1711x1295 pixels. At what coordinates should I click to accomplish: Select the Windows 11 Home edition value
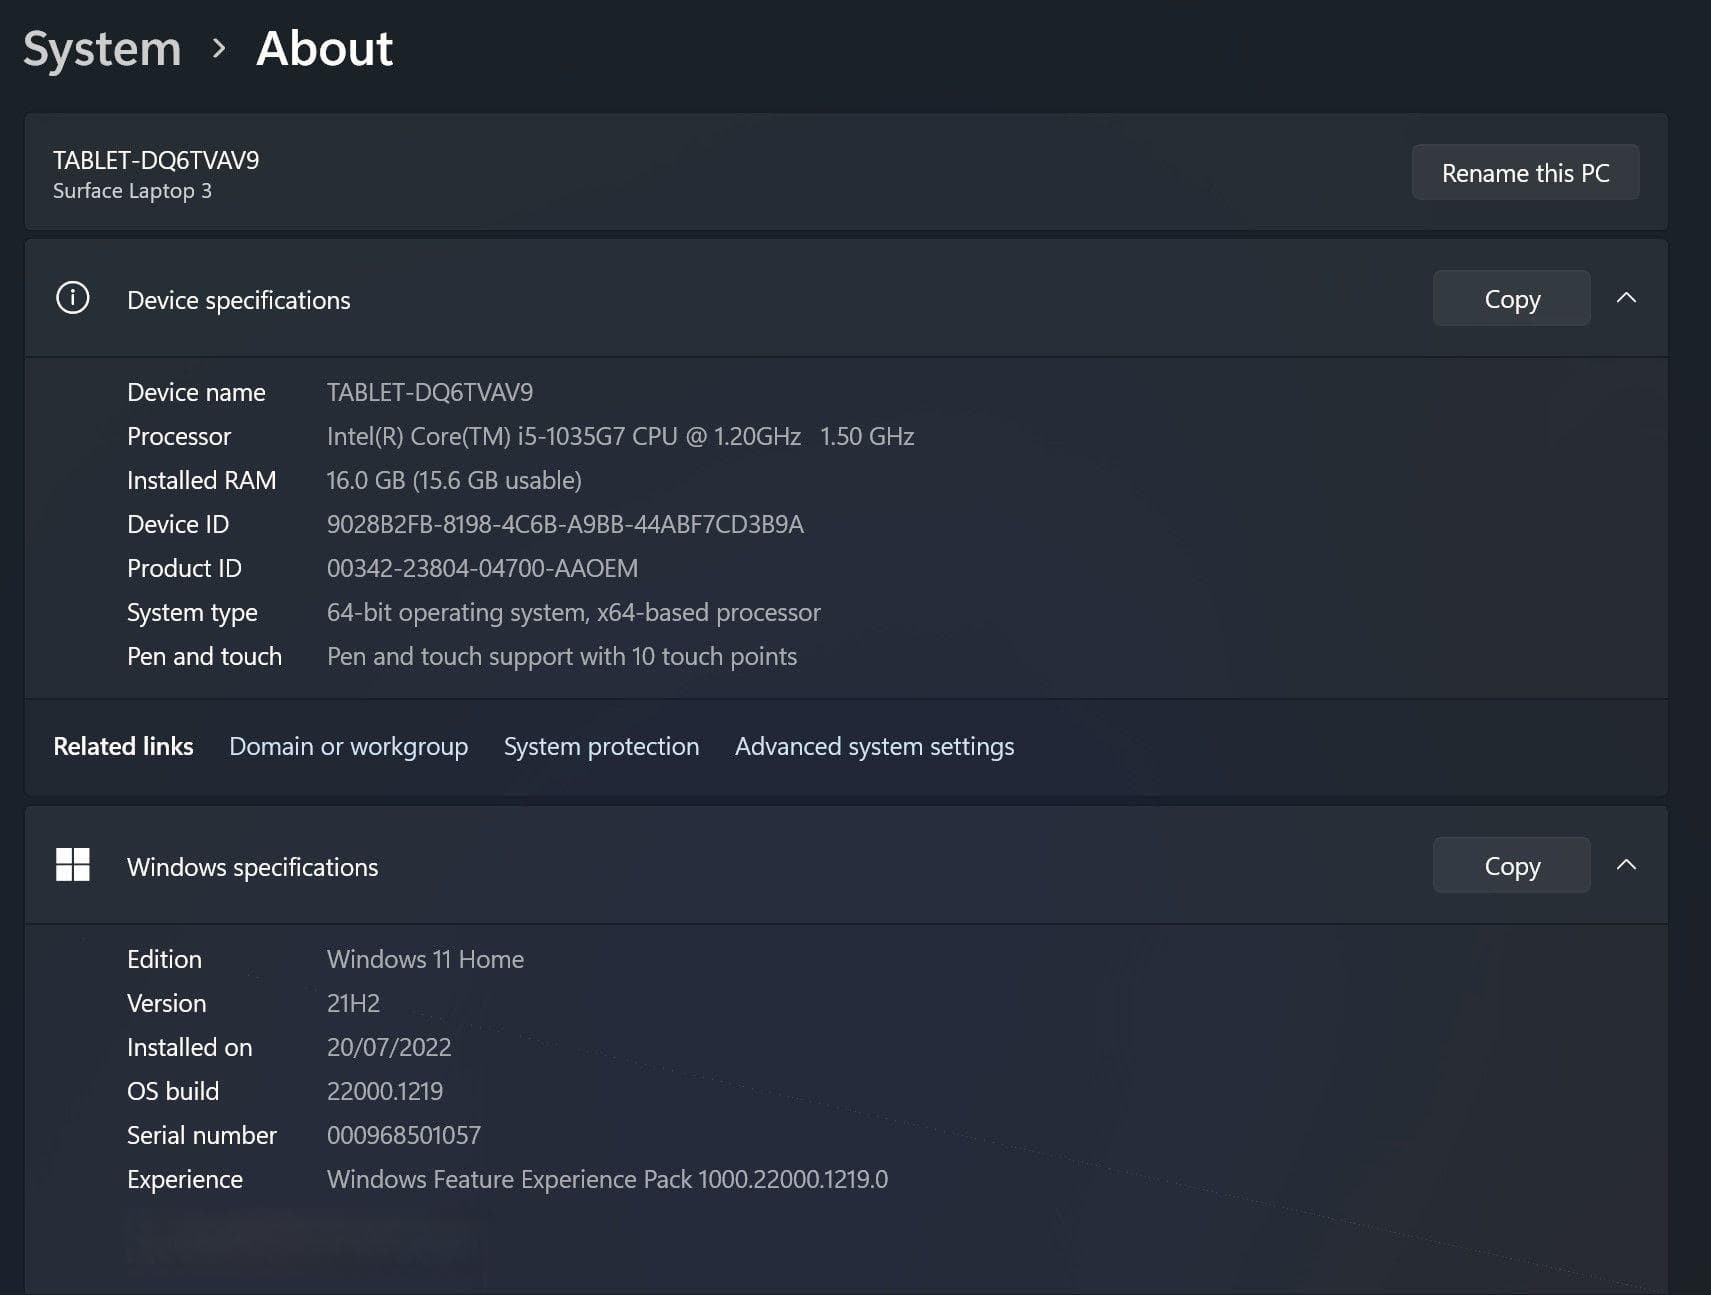pos(425,959)
